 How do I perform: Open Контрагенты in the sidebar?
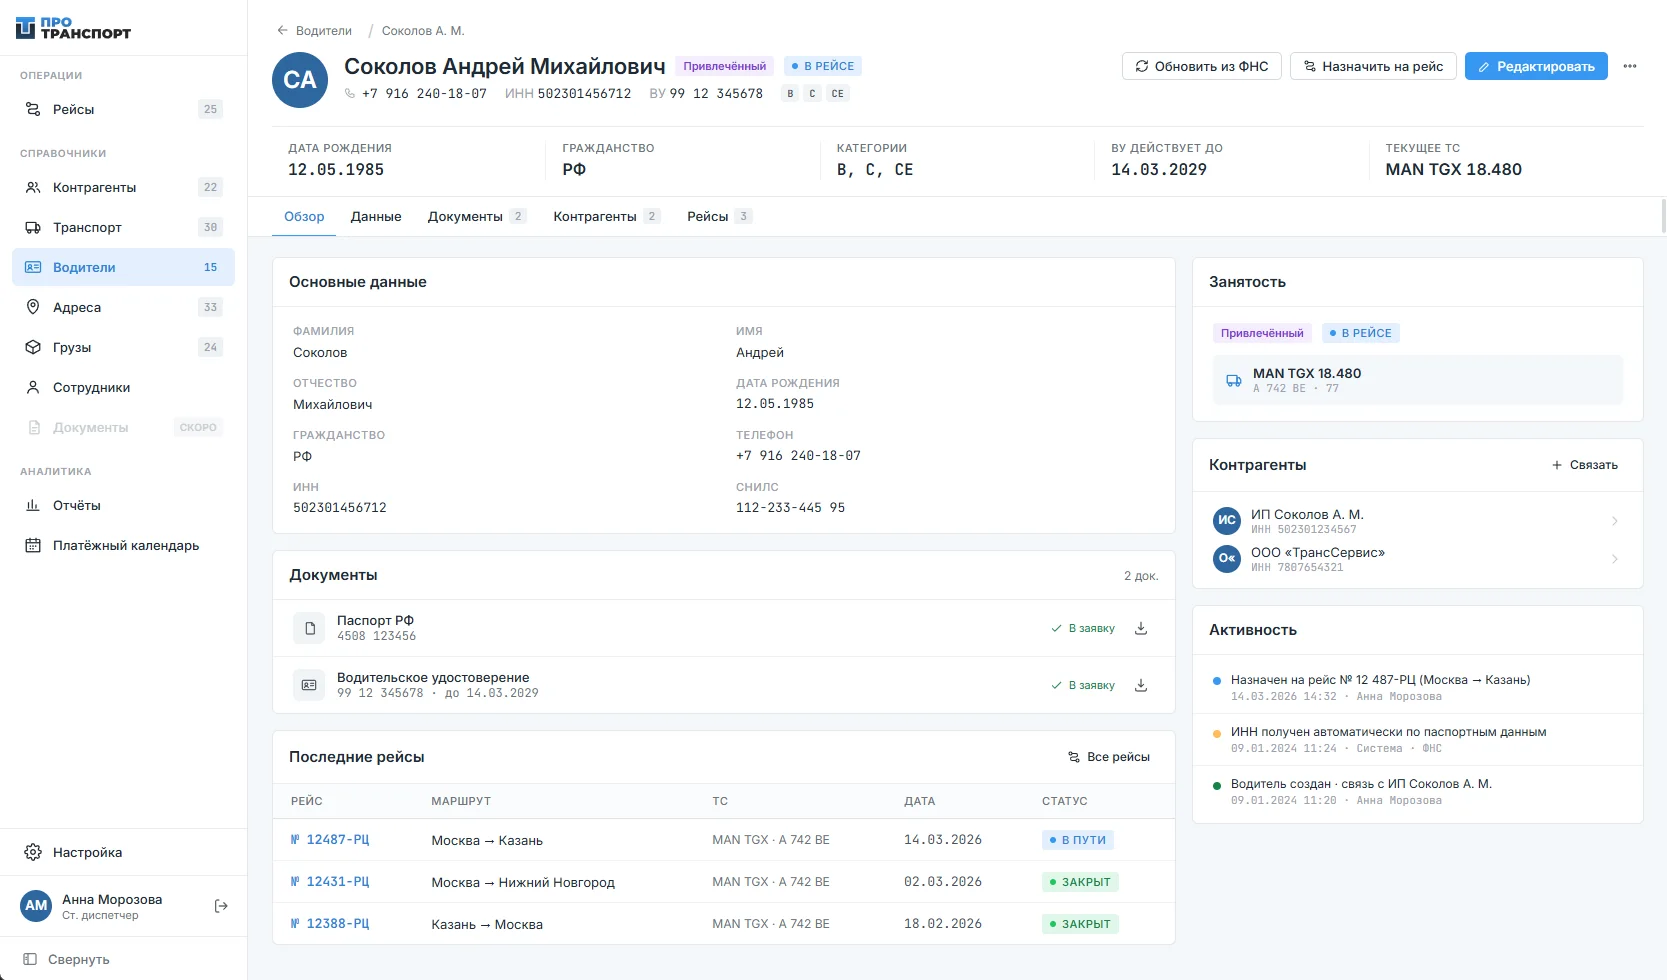click(x=124, y=187)
